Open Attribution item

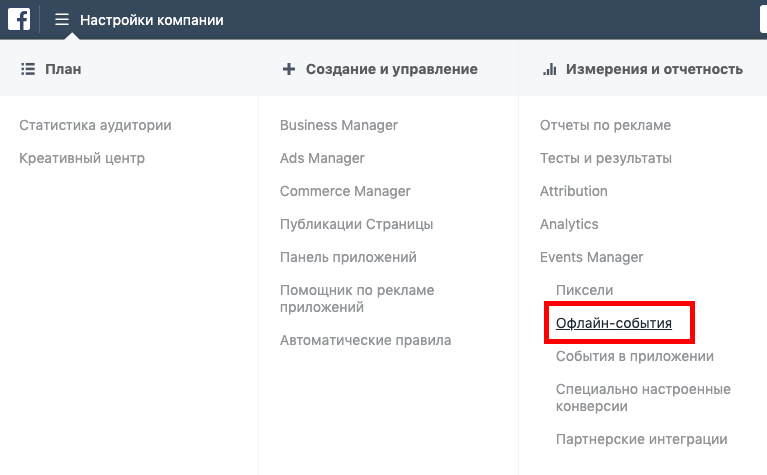point(573,191)
